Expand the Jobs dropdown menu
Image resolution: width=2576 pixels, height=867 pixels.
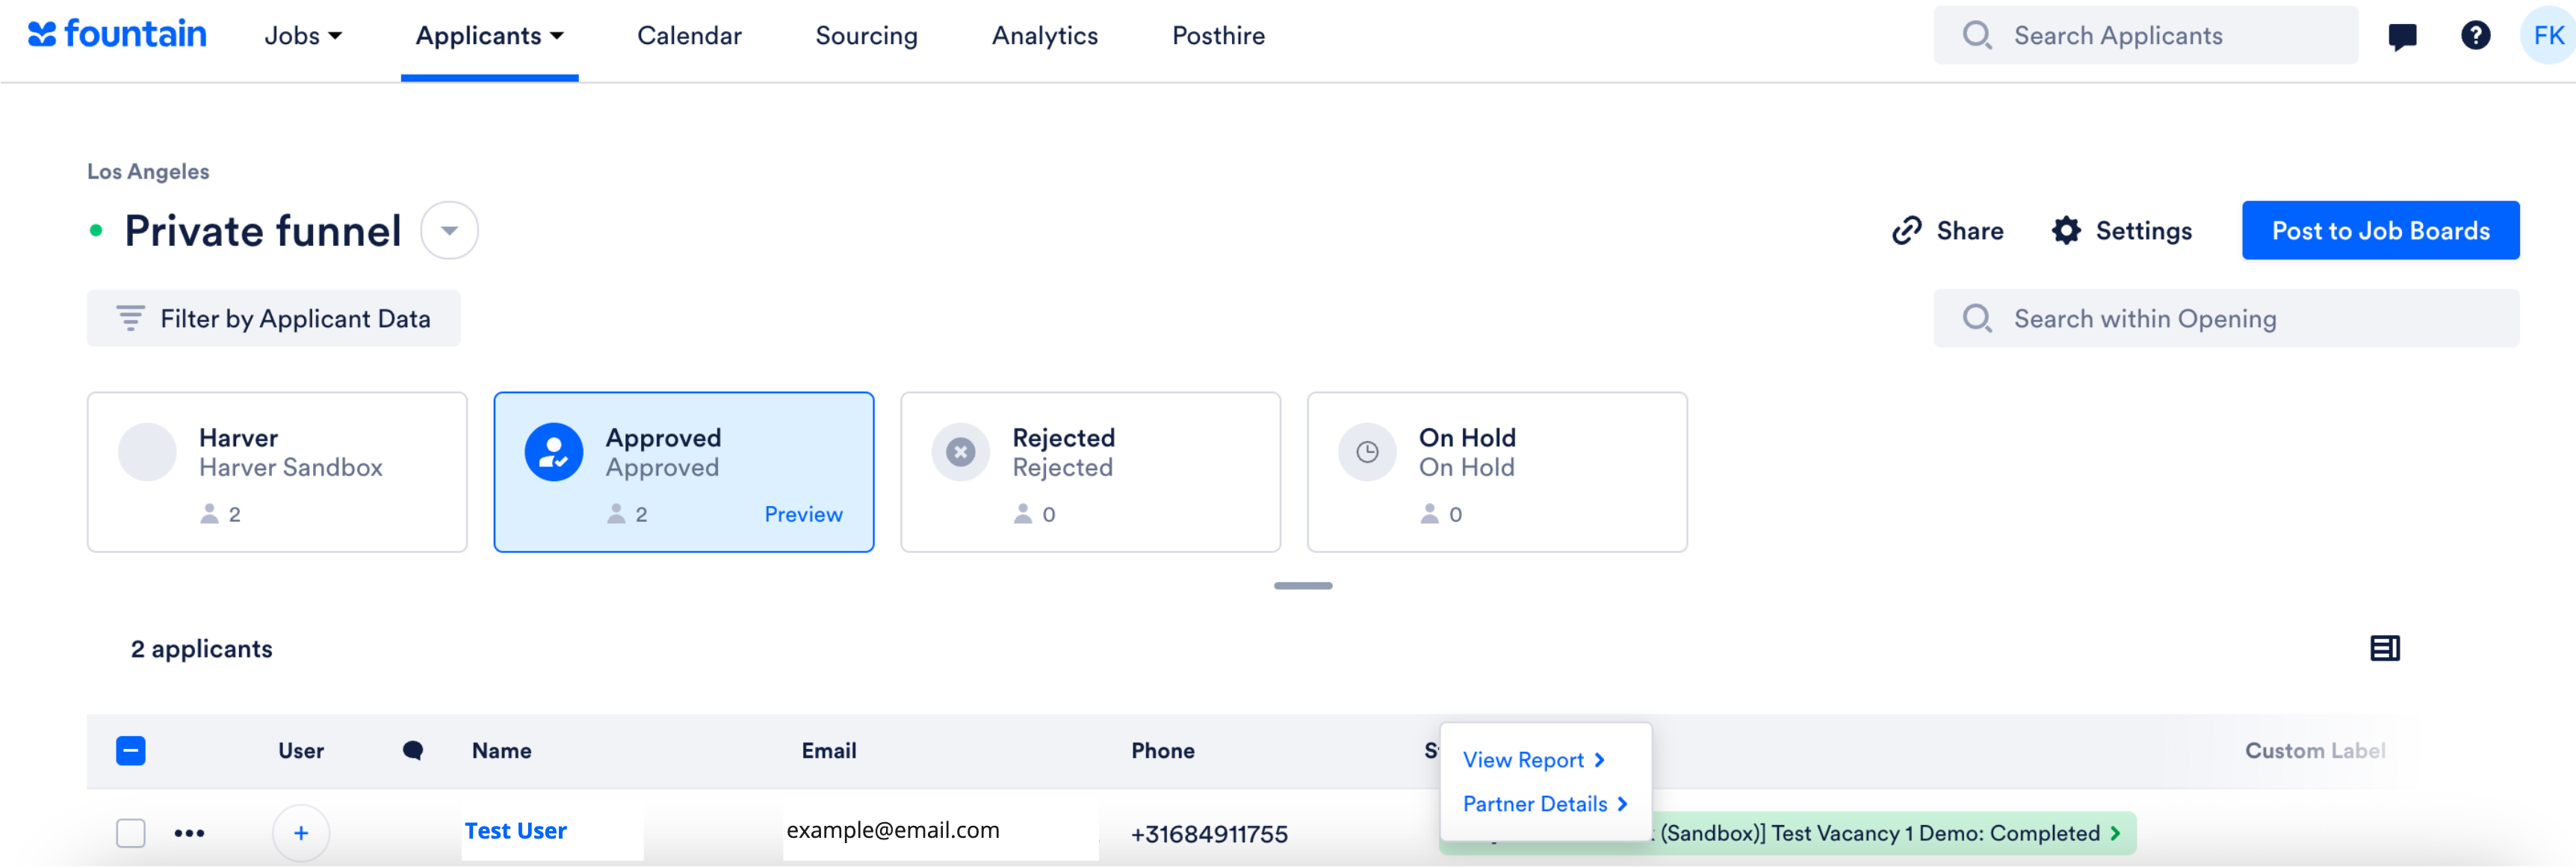click(303, 36)
